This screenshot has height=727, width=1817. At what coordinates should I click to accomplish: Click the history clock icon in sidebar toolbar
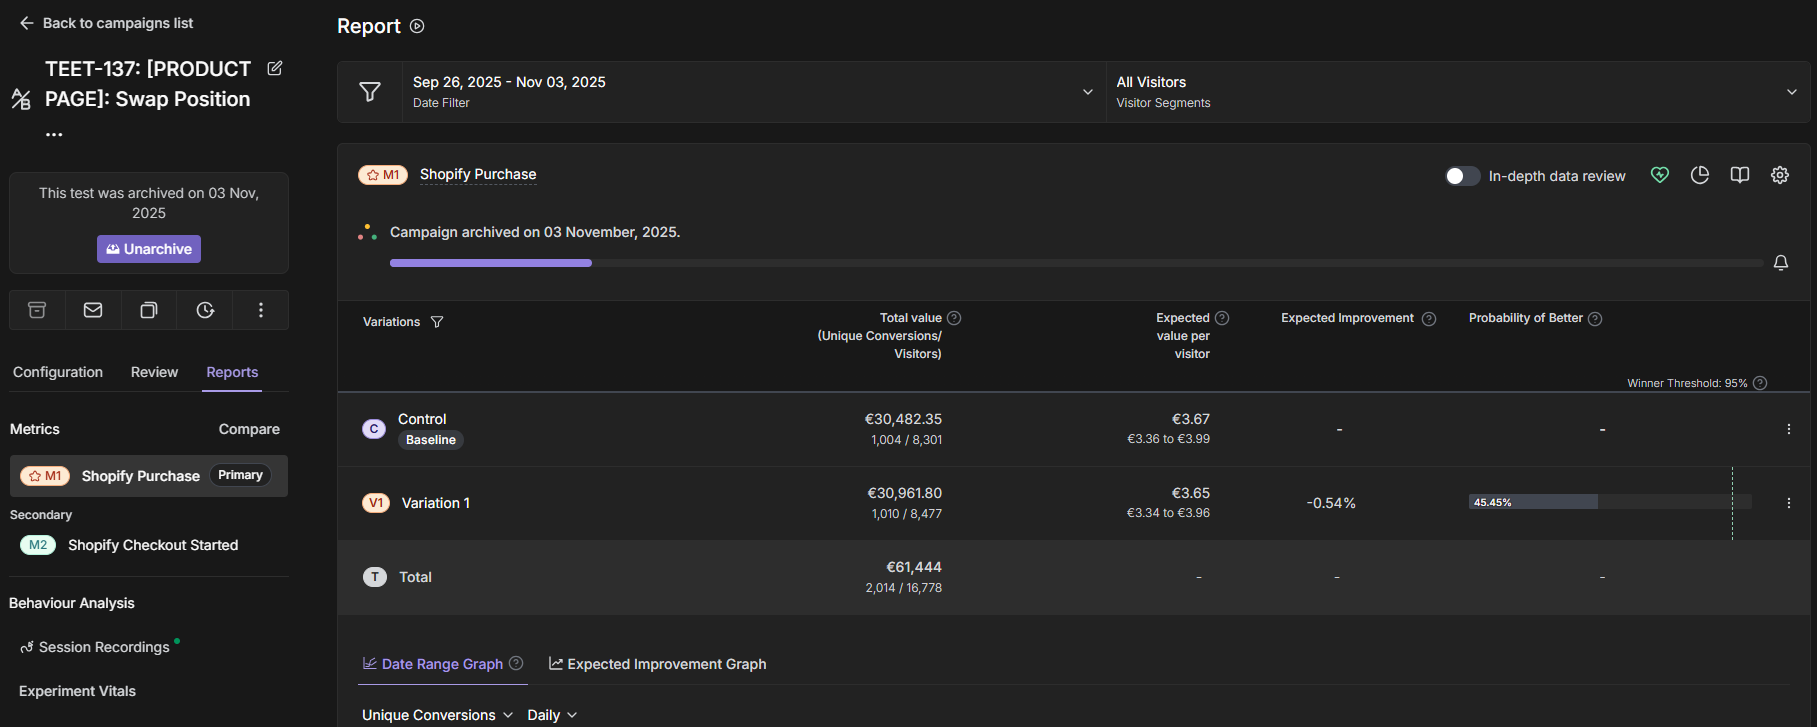point(205,310)
